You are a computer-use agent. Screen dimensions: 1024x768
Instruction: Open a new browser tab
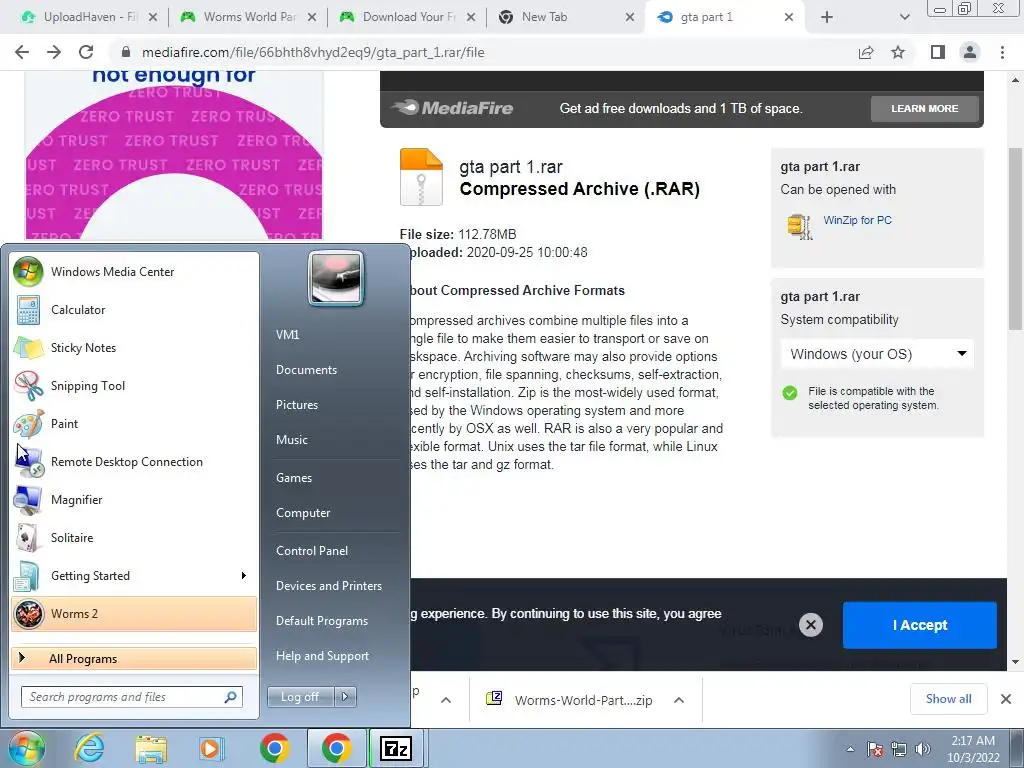[827, 17]
